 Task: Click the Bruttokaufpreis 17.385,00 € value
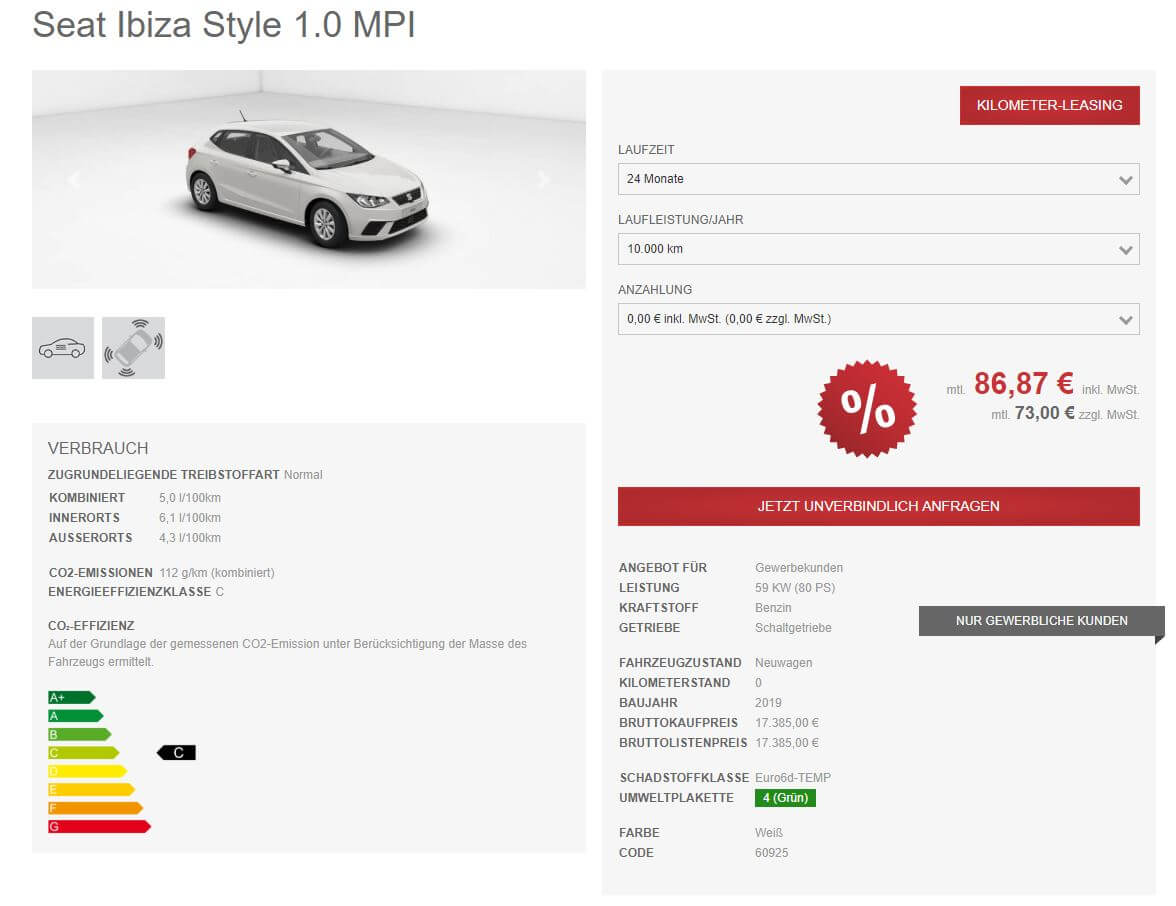pyautogui.click(x=787, y=723)
